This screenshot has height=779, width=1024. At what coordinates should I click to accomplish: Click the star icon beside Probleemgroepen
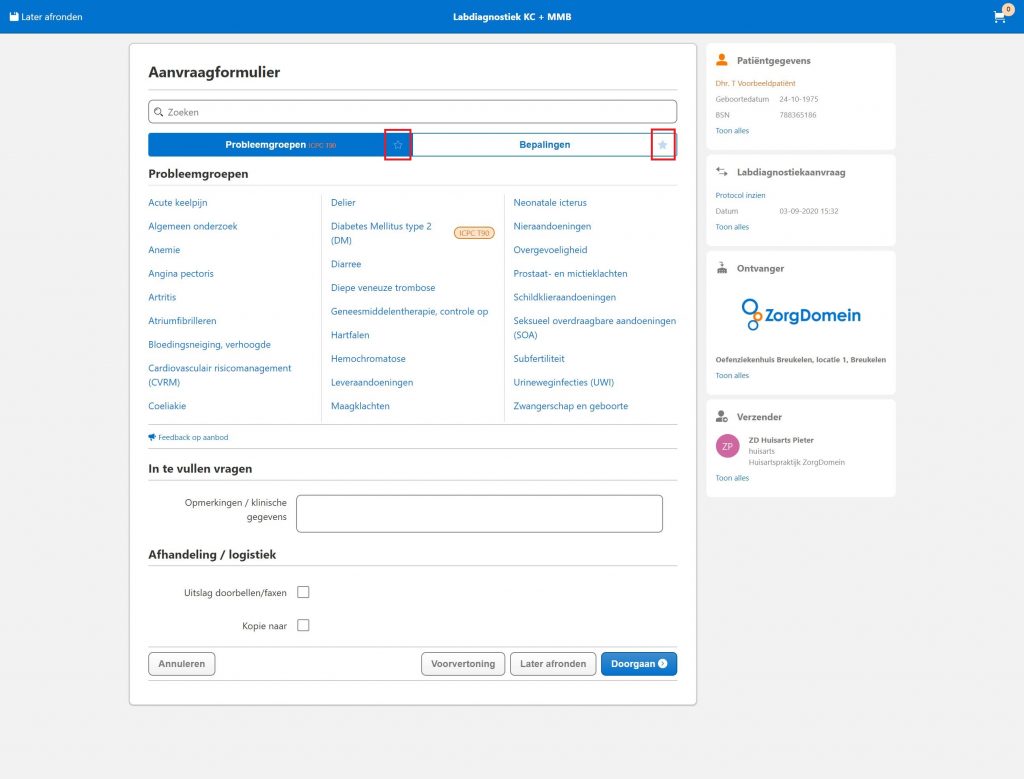(x=398, y=145)
